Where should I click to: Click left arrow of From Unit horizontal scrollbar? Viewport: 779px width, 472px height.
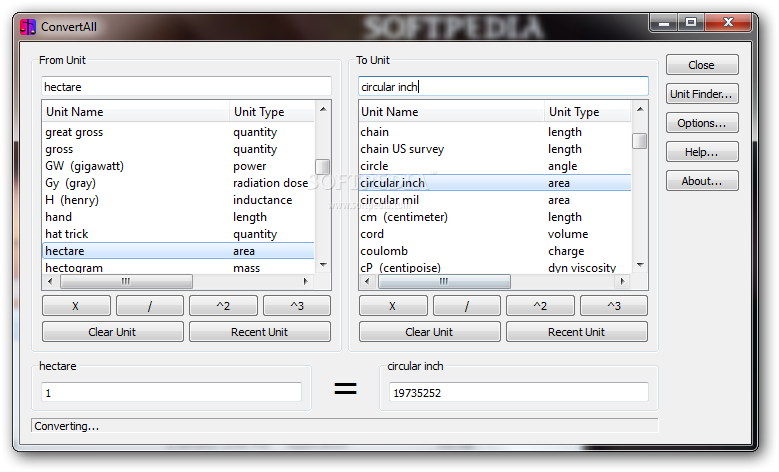click(50, 281)
